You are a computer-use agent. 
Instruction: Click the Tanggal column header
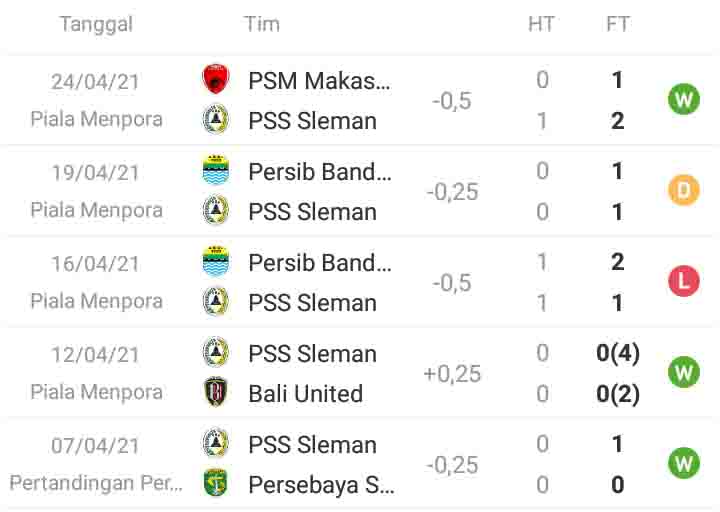click(x=96, y=24)
